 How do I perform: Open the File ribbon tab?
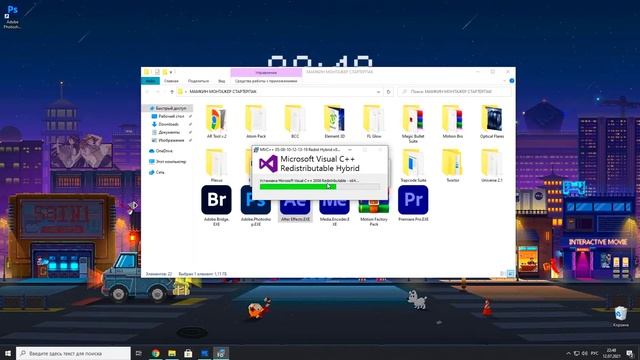151,81
